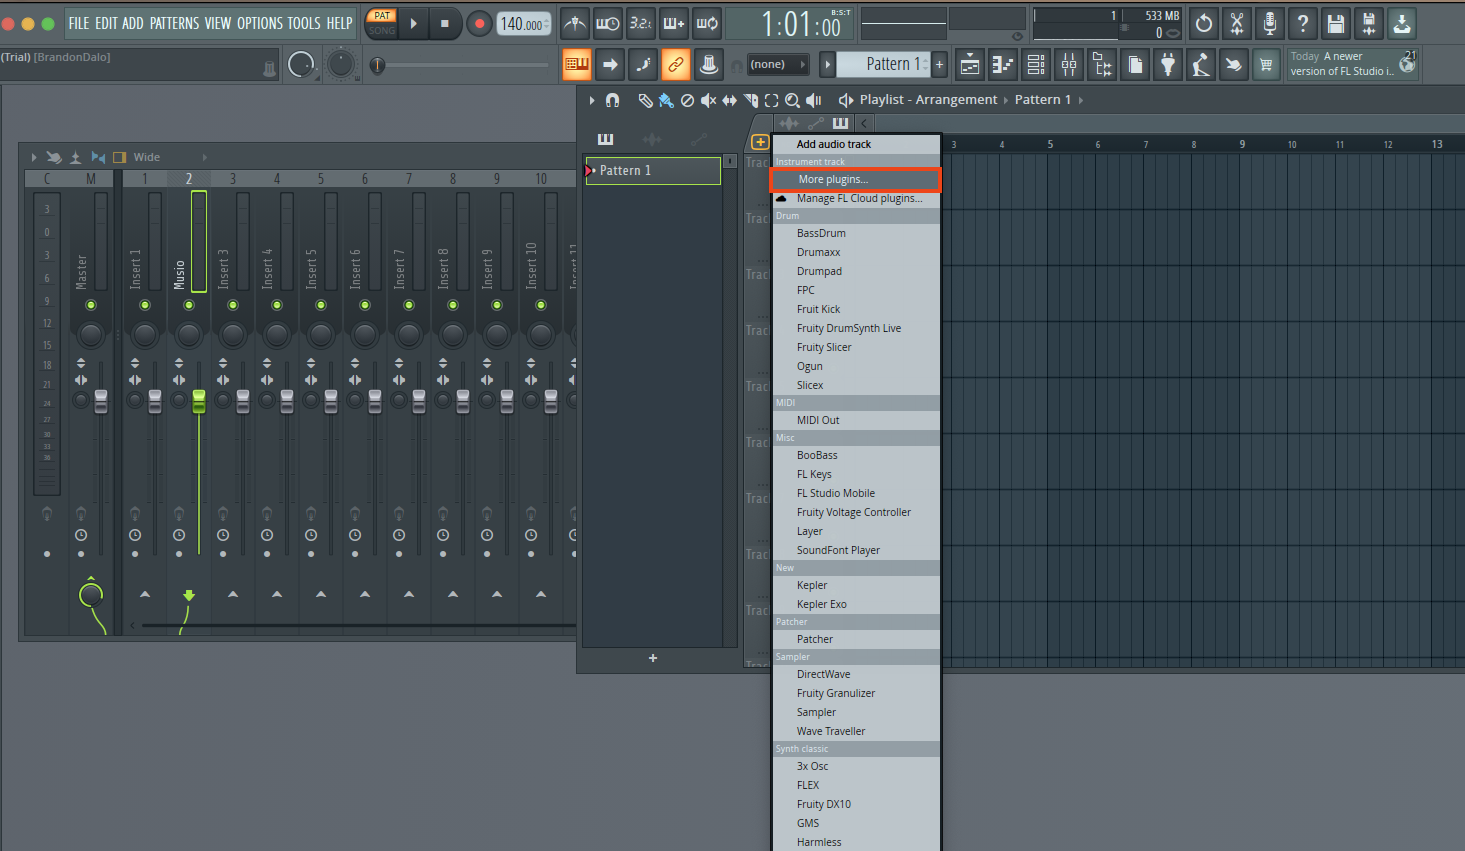Click the song position slider handle
This screenshot has height=851, width=1465.
[377, 65]
